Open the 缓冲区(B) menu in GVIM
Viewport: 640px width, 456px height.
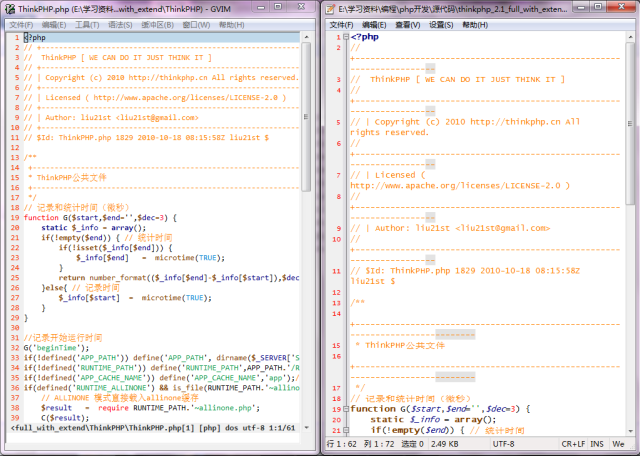pos(157,24)
